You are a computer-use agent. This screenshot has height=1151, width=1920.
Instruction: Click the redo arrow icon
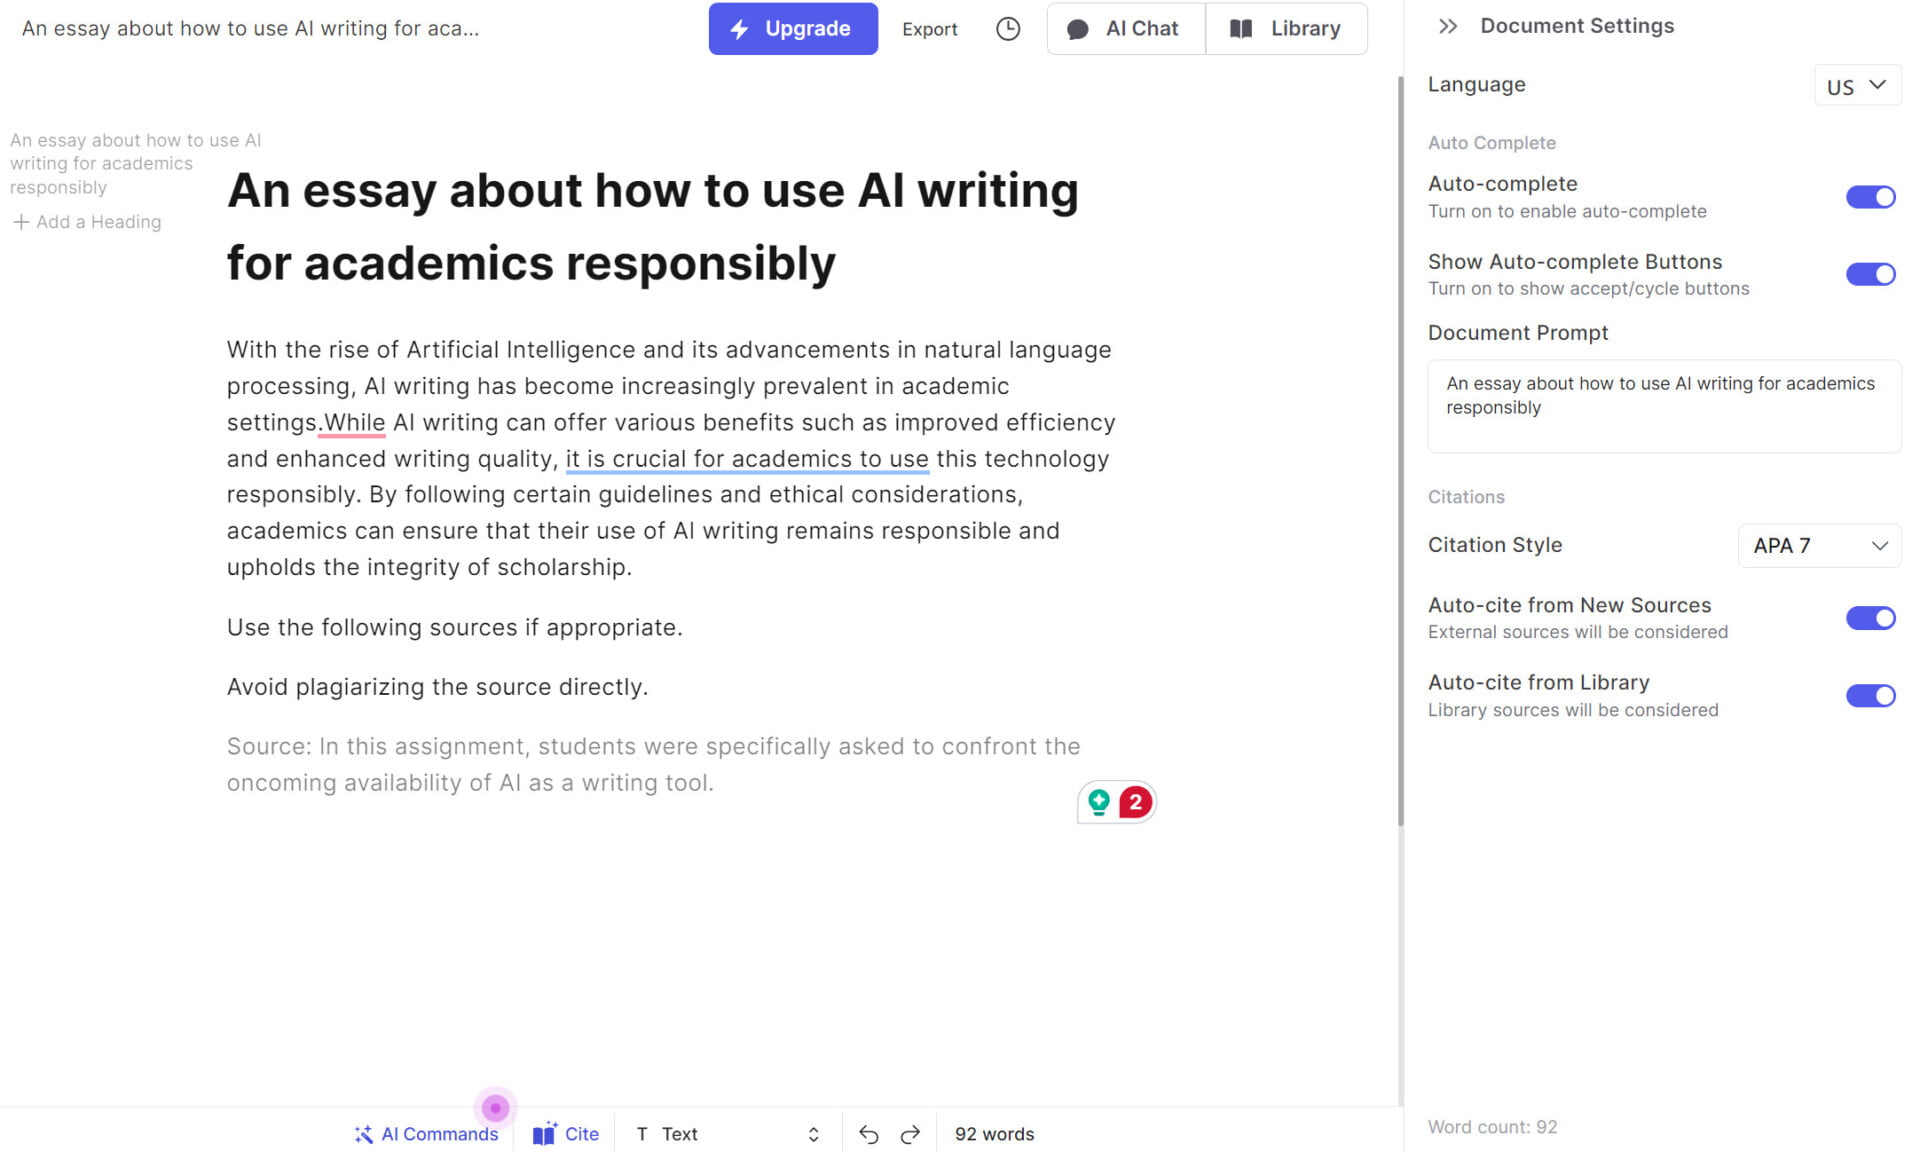pos(911,1134)
